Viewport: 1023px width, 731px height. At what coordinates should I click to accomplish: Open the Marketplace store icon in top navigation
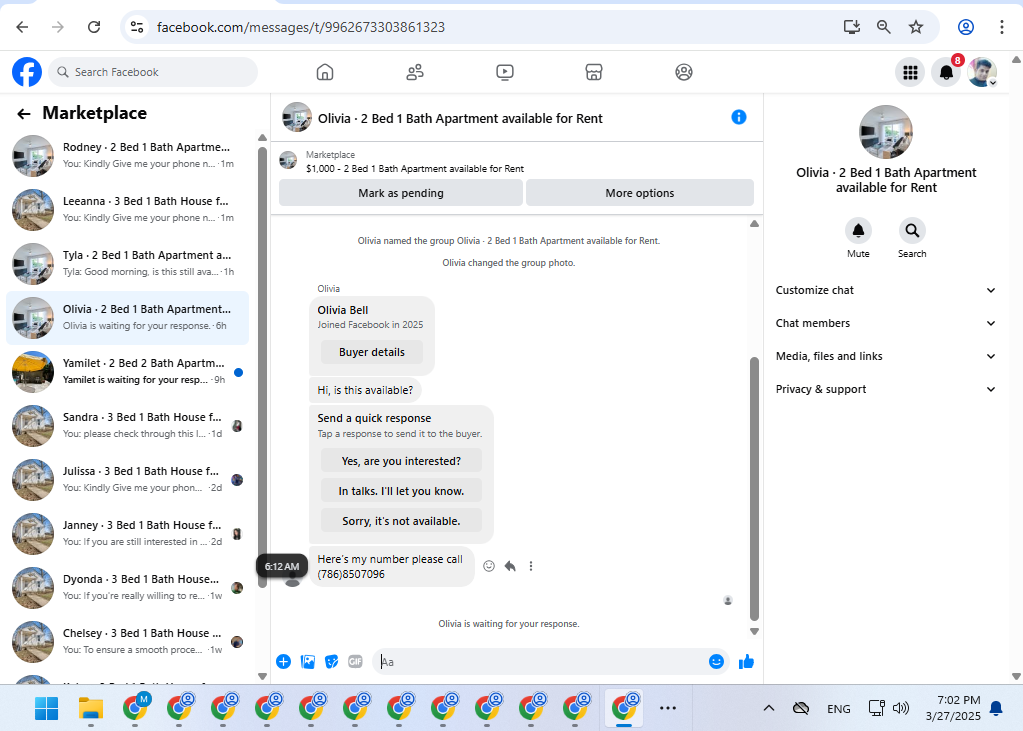[x=594, y=72]
